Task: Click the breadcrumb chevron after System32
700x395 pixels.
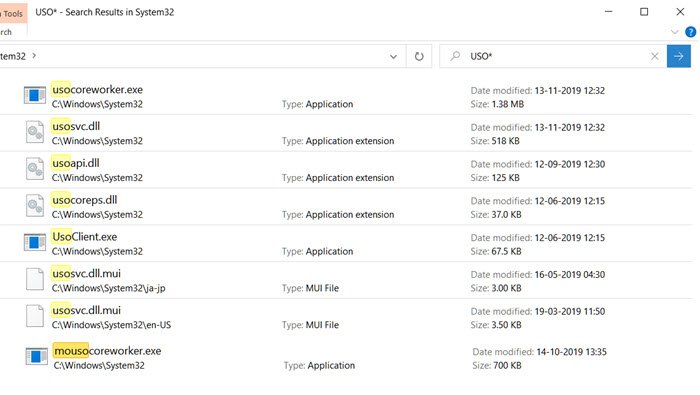Action: tap(34, 56)
